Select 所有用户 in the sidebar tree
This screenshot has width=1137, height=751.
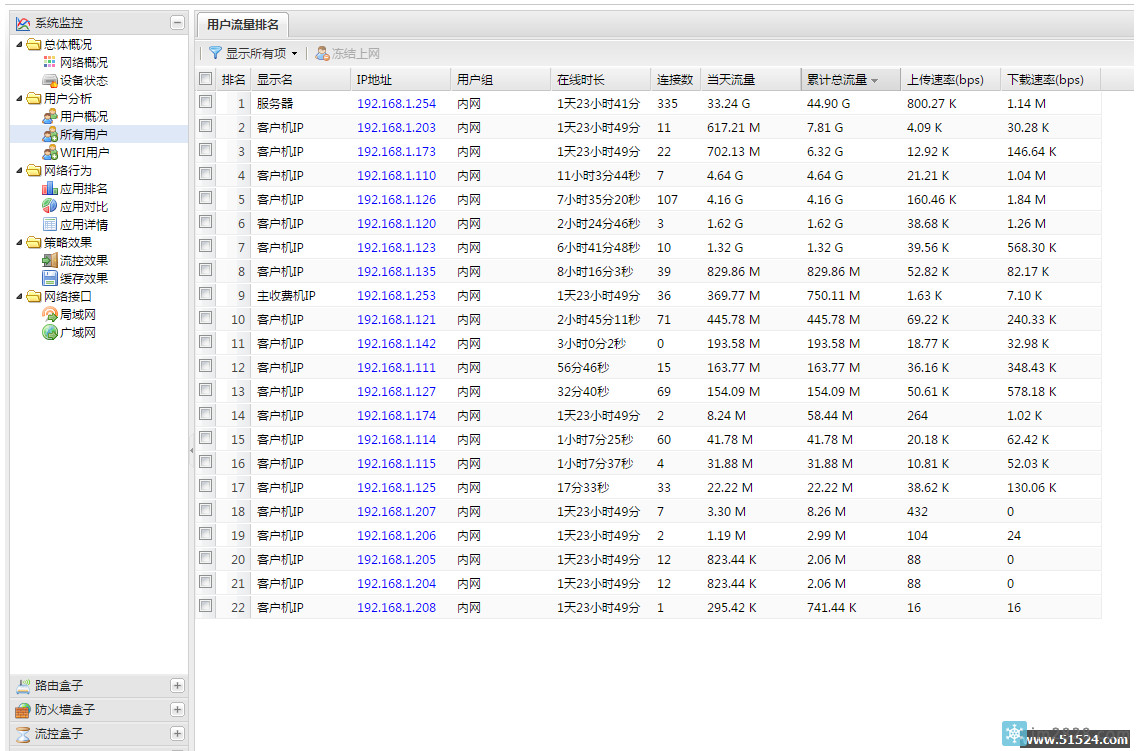[84, 134]
